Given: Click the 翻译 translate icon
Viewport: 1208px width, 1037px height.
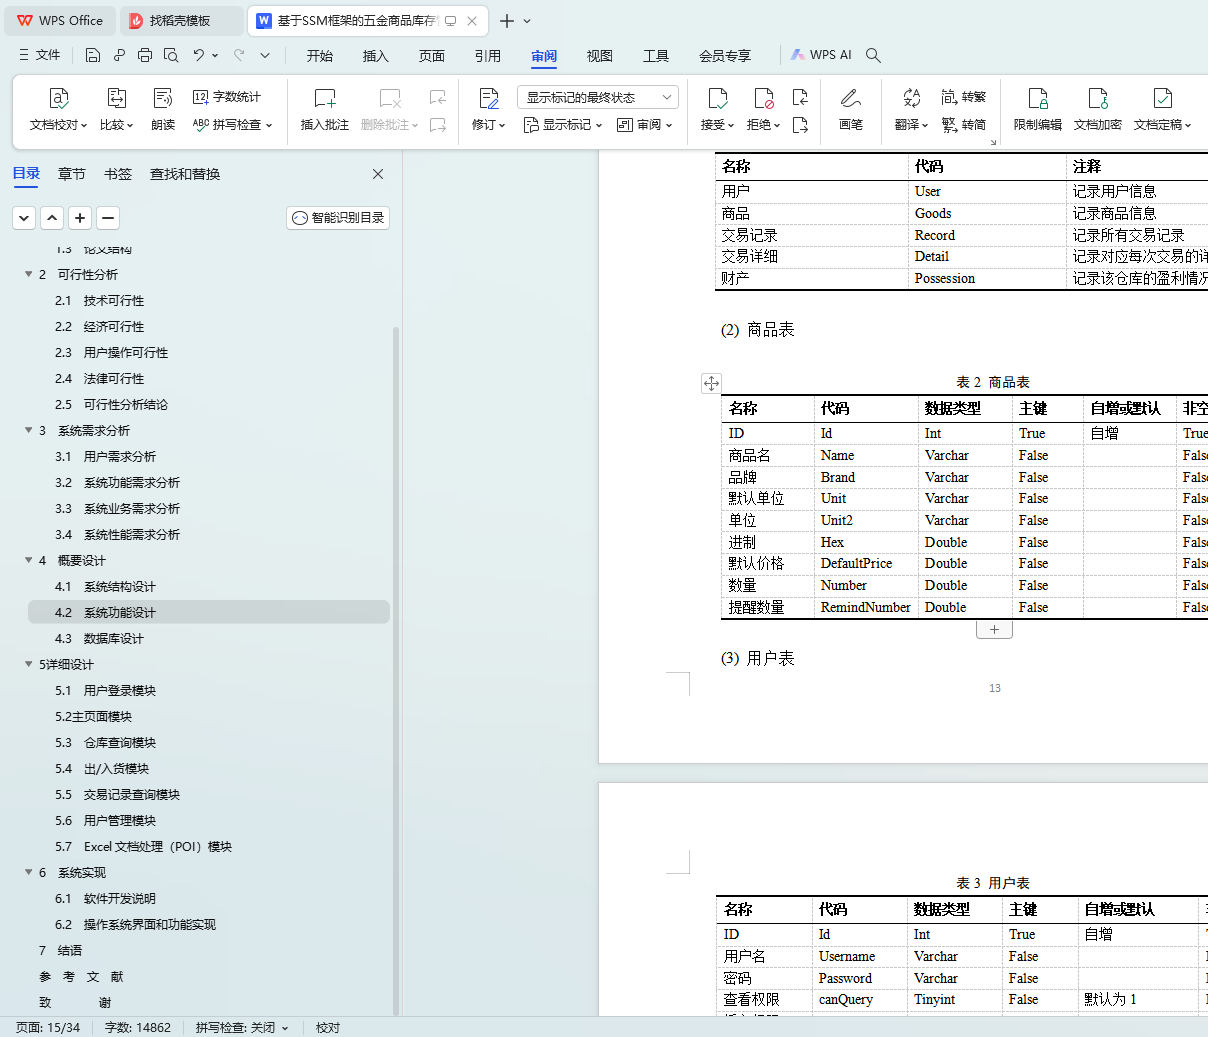Looking at the screenshot, I should pos(911,98).
